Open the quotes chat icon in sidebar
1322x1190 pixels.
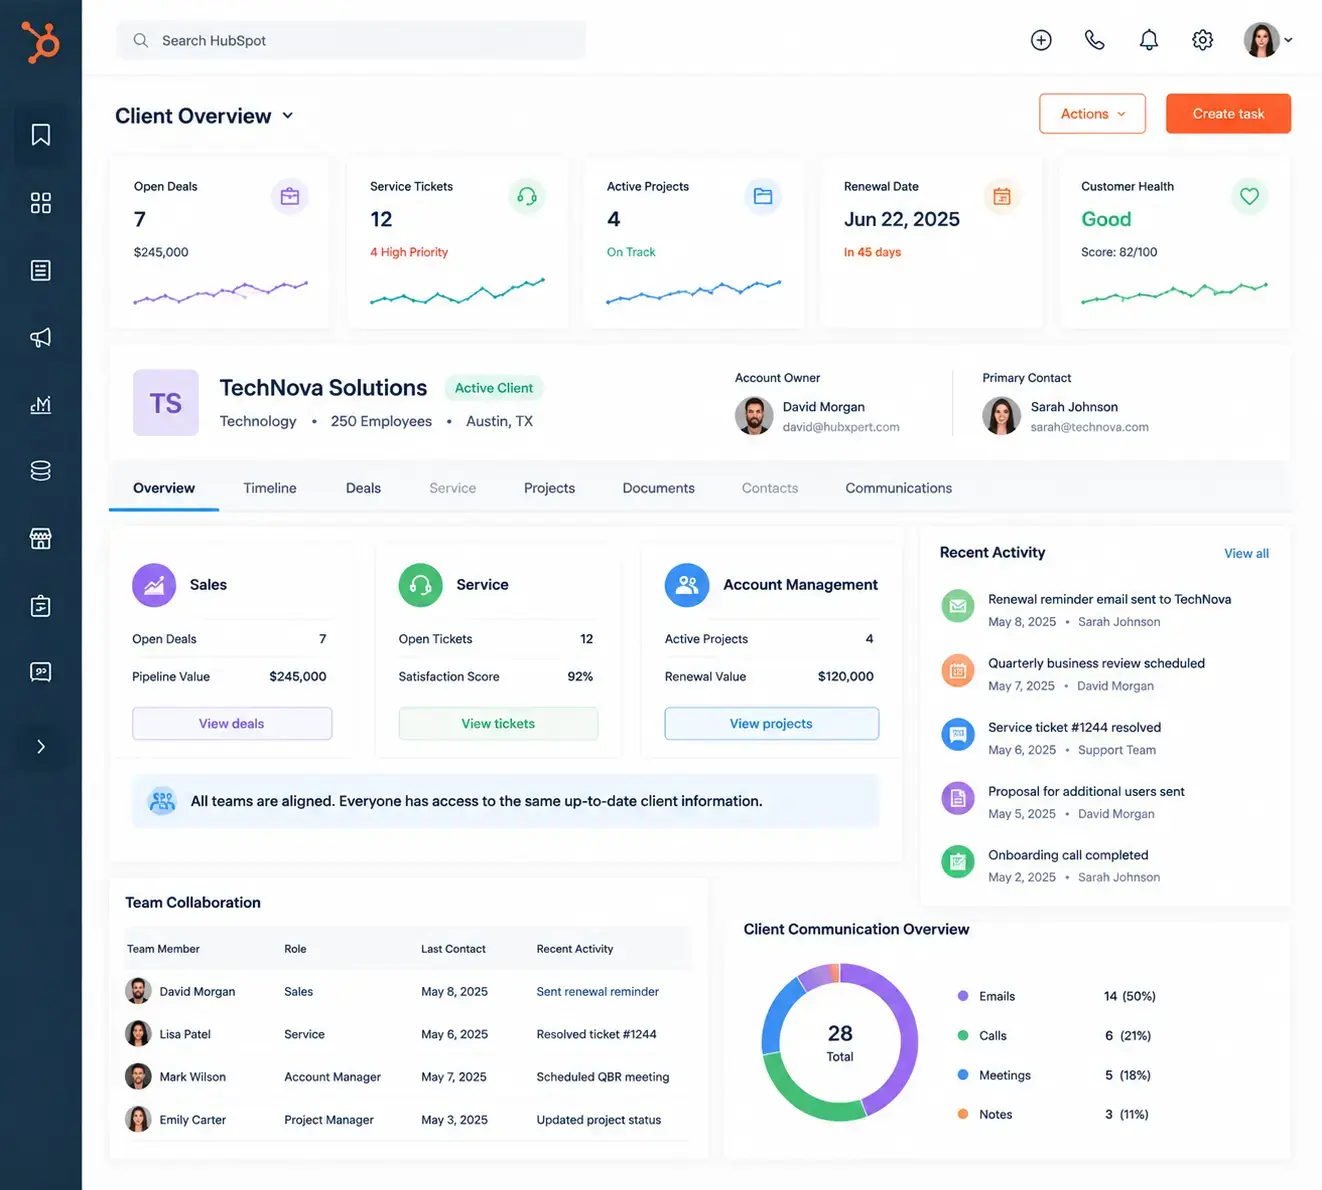pyautogui.click(x=41, y=671)
